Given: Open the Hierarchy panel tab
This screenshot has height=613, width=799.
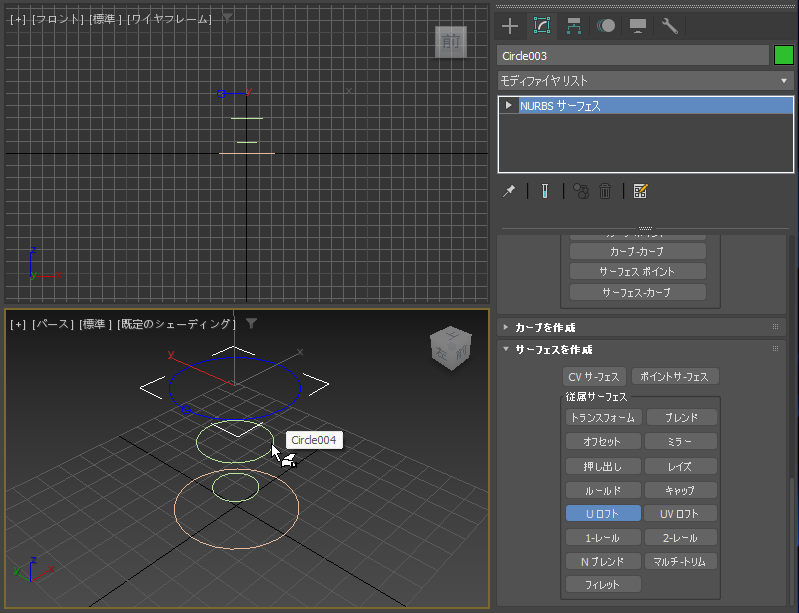Looking at the screenshot, I should 574,25.
